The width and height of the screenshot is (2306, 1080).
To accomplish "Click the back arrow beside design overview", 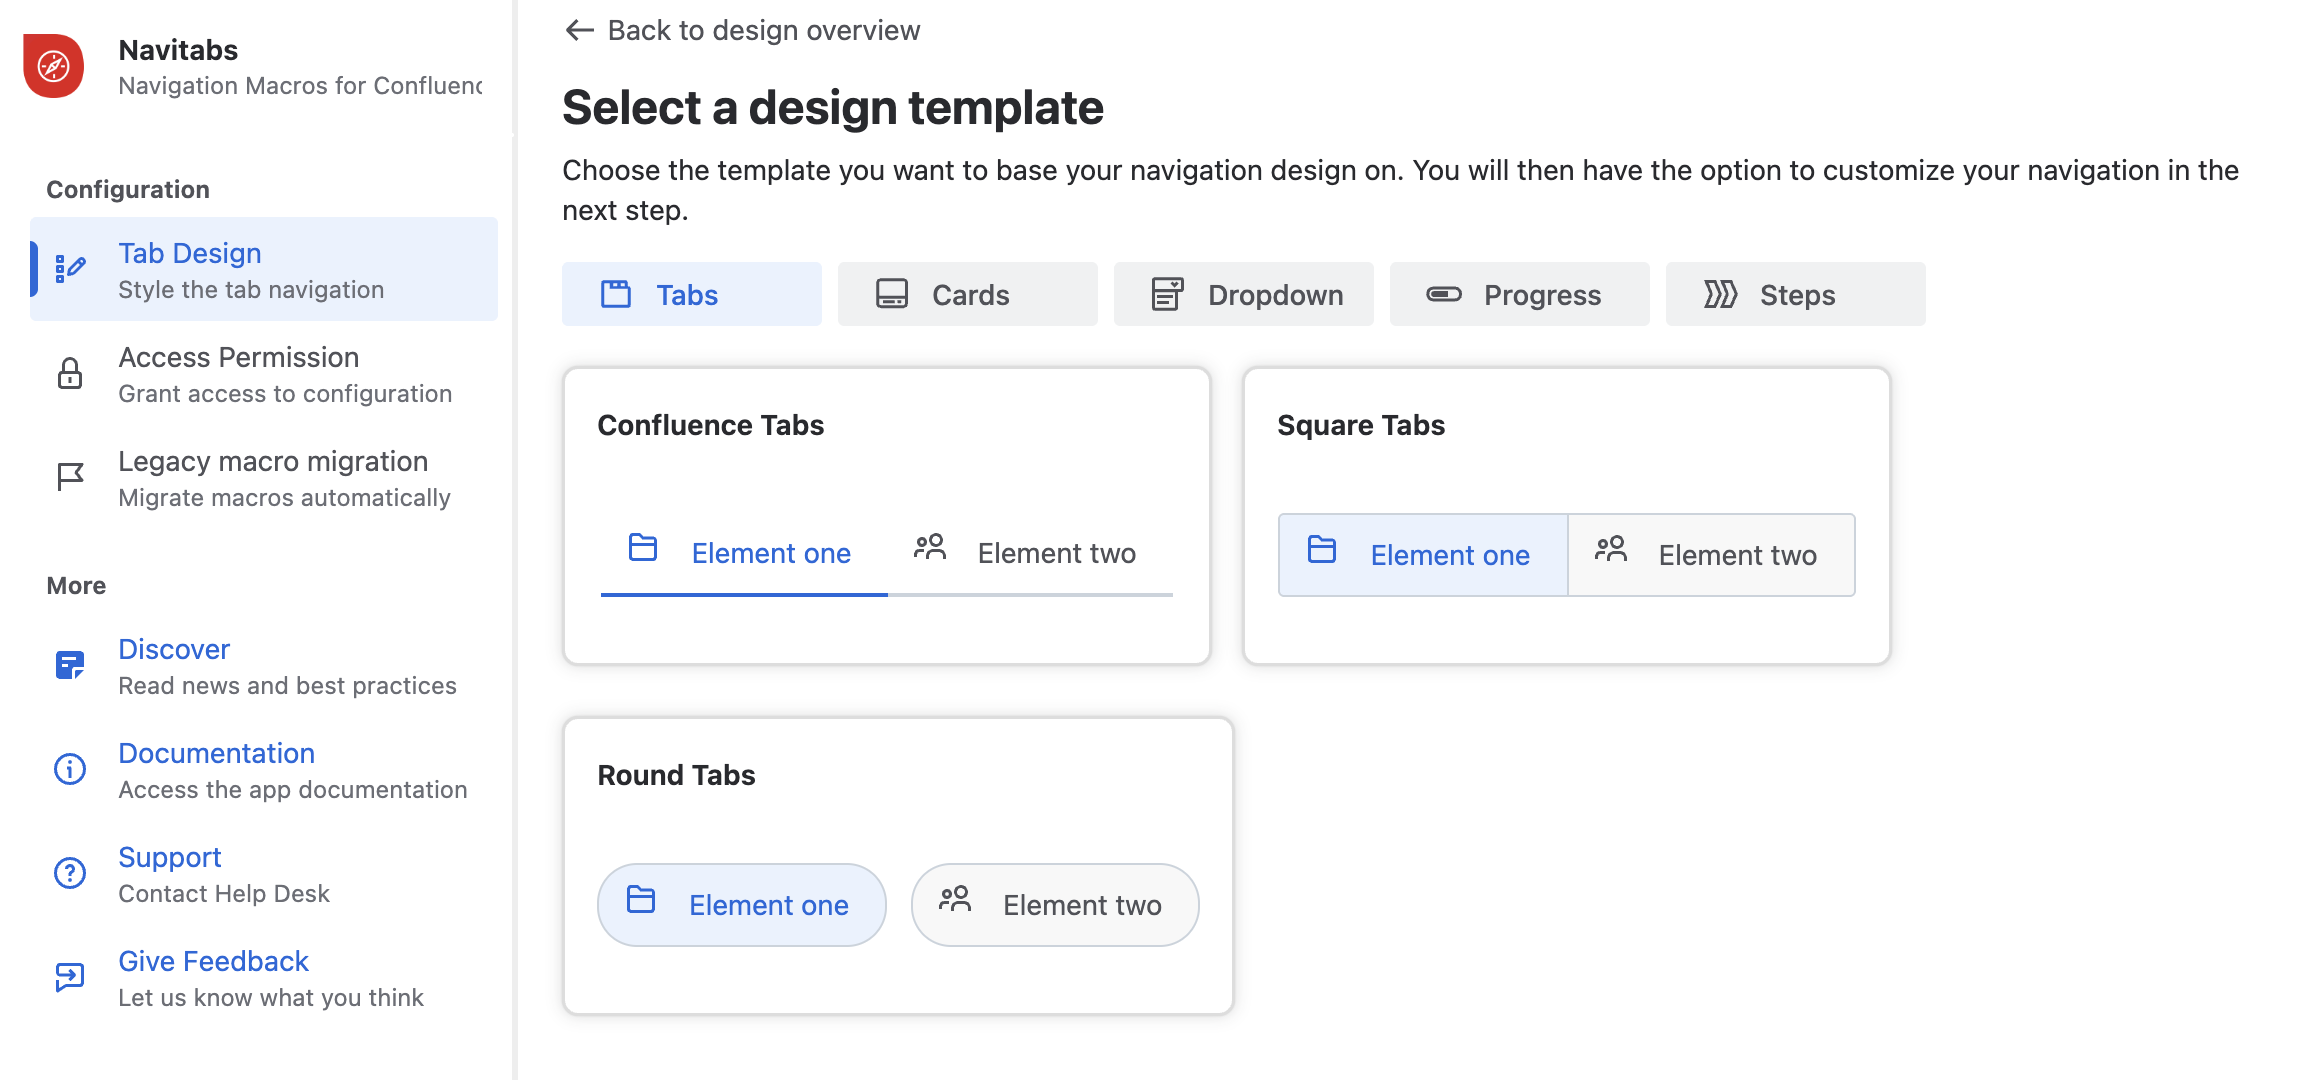I will click(580, 30).
